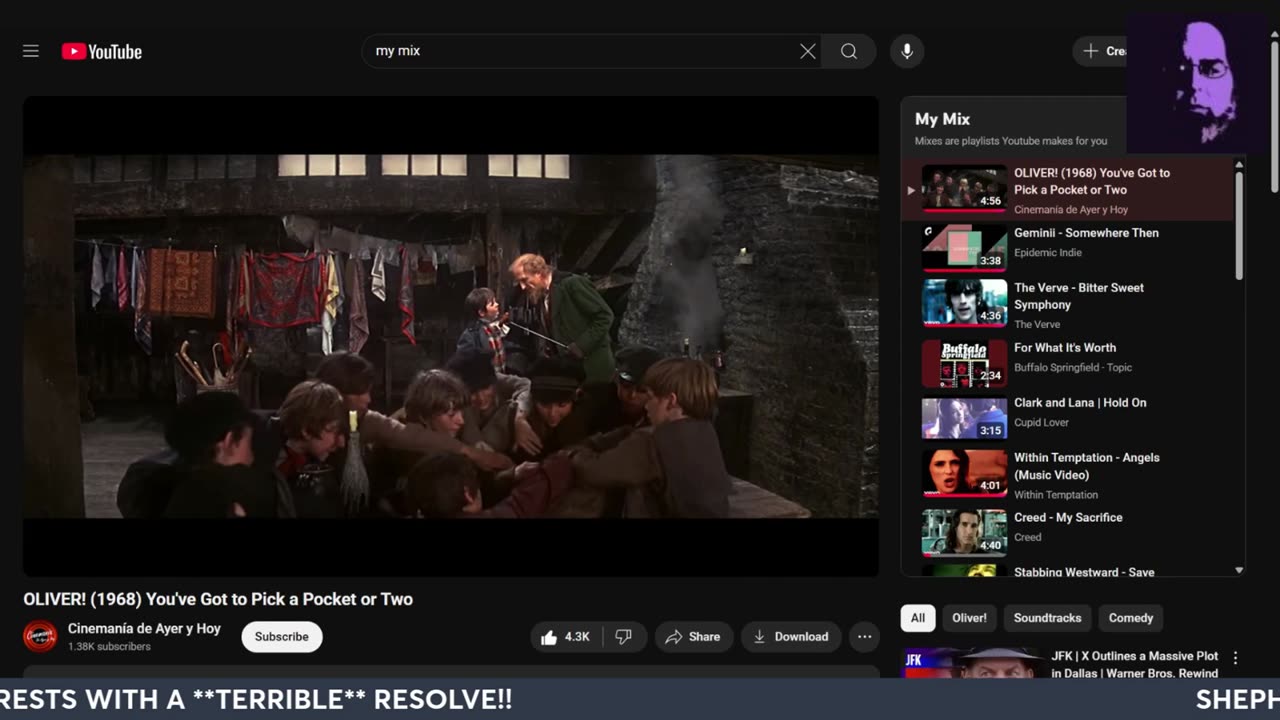1280x720 pixels.
Task: Share the Oliver video
Action: coord(693,636)
